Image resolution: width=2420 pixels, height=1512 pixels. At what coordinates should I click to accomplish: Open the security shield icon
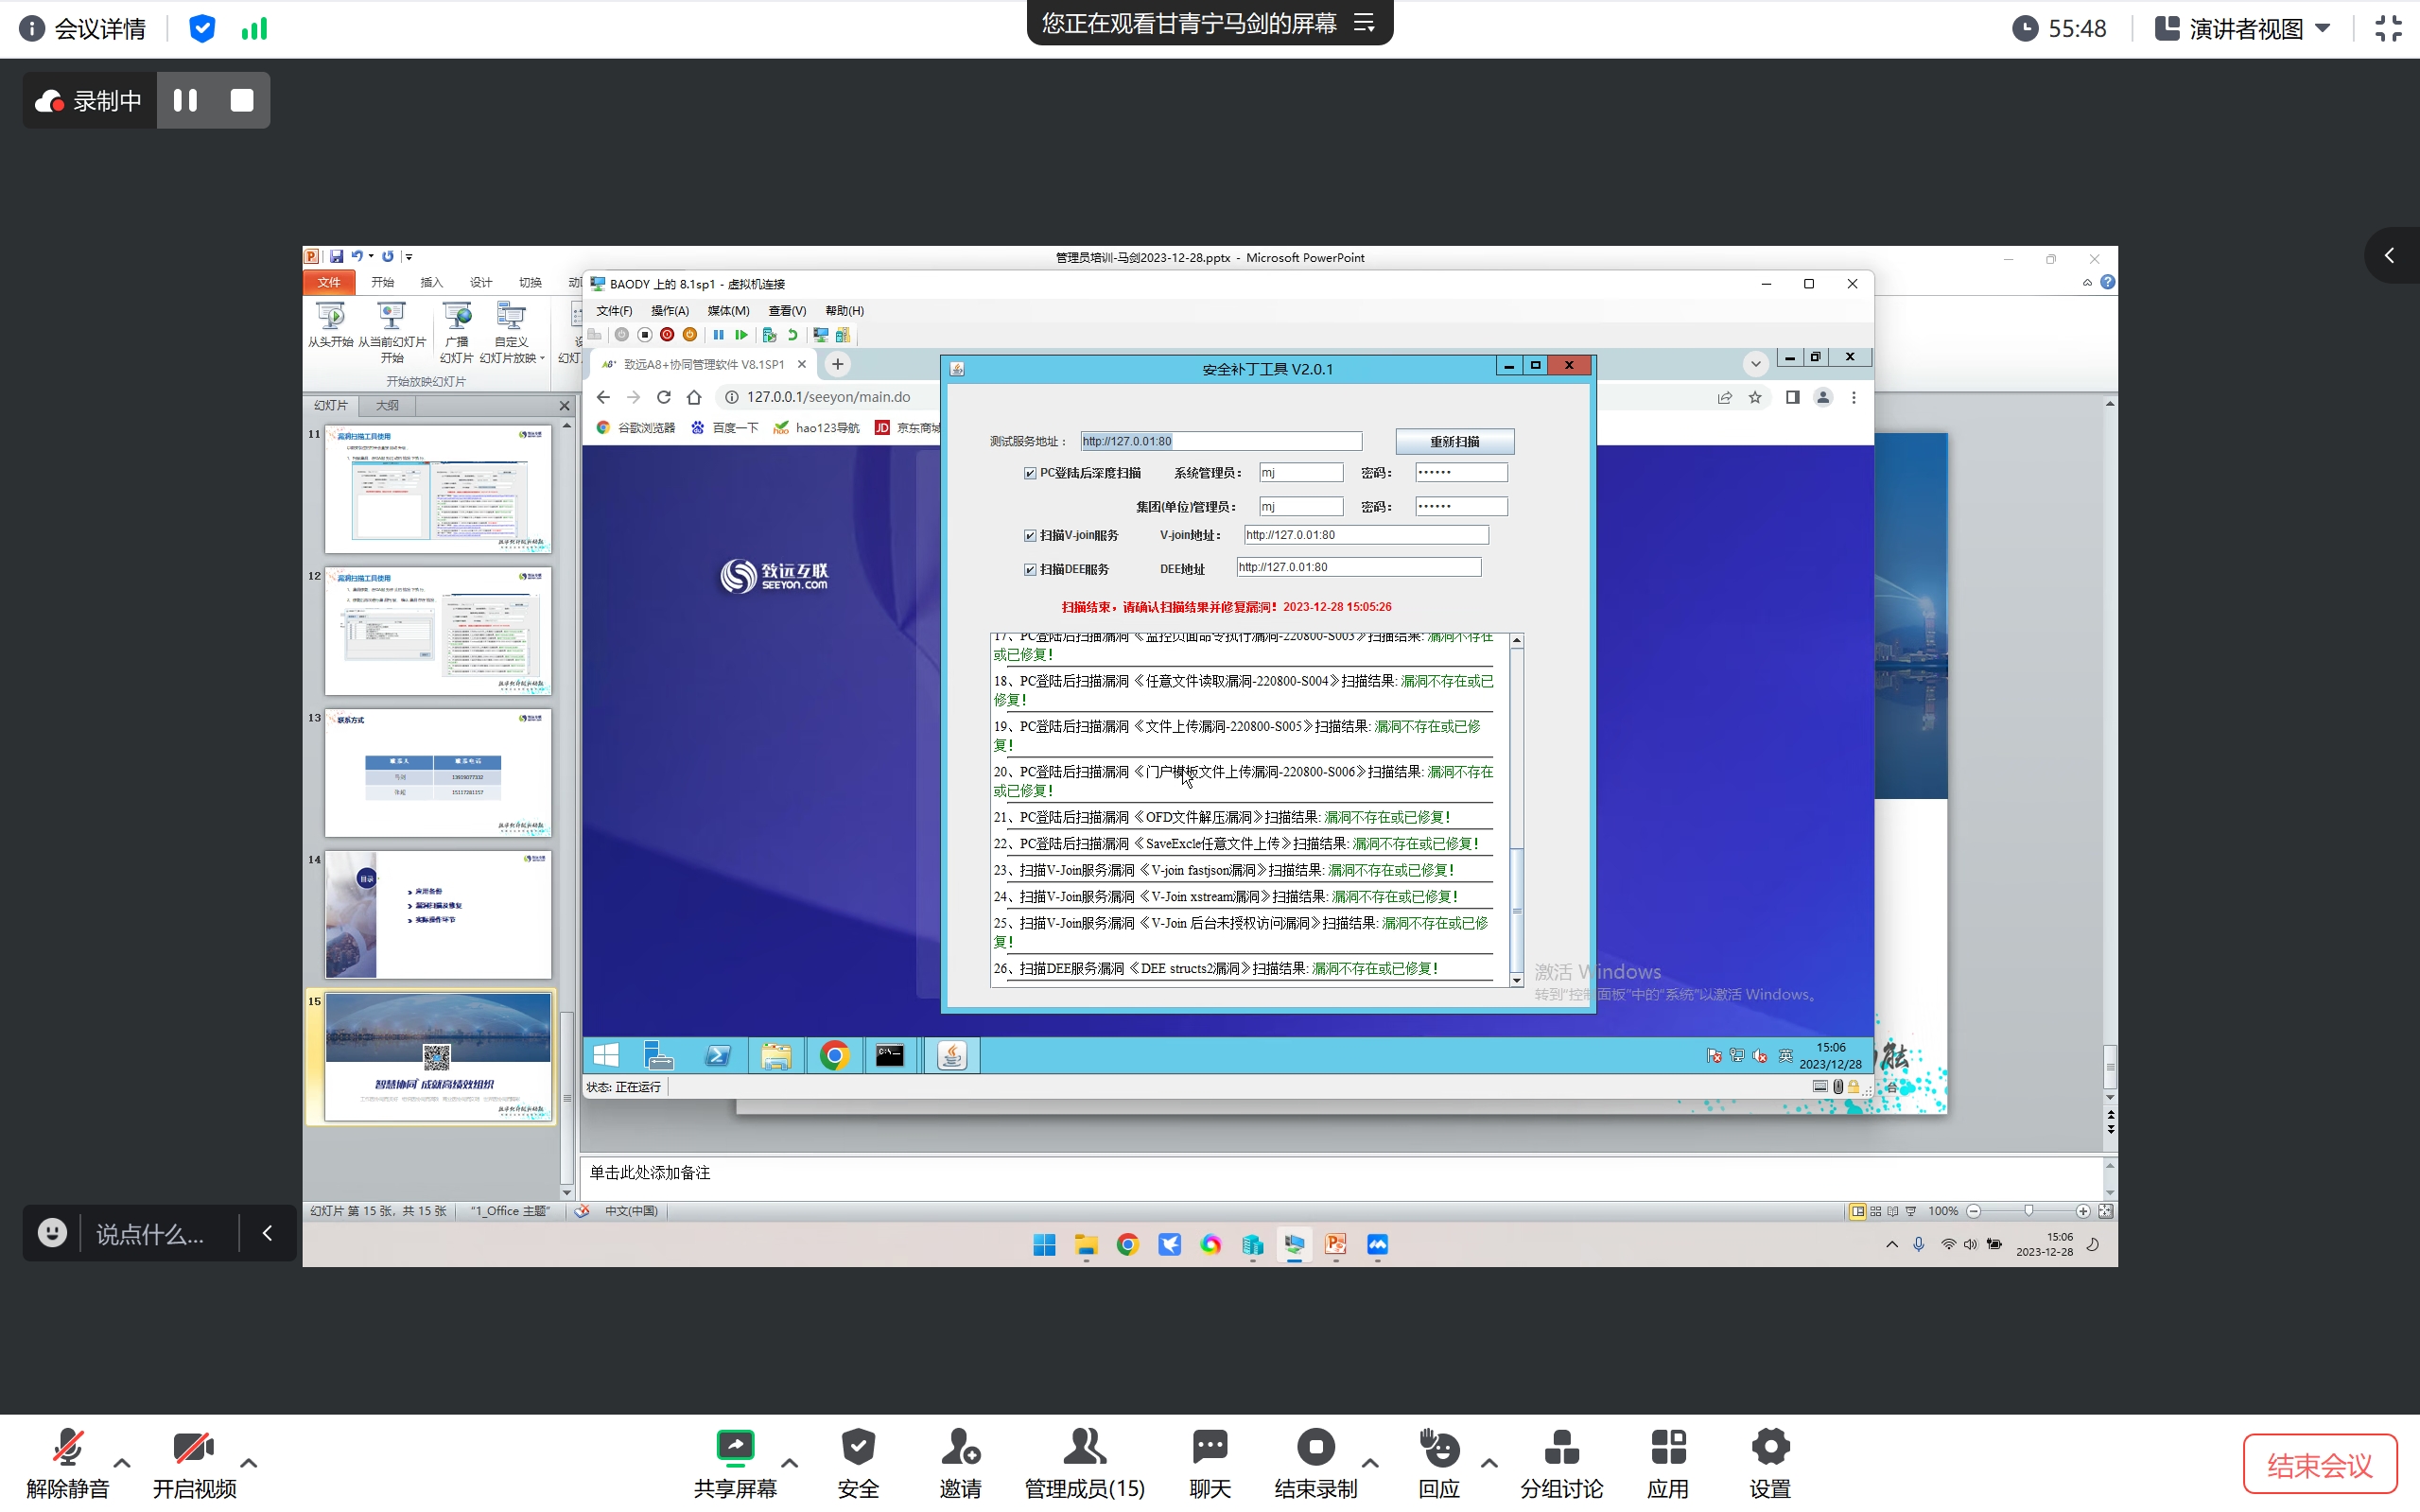coord(202,28)
